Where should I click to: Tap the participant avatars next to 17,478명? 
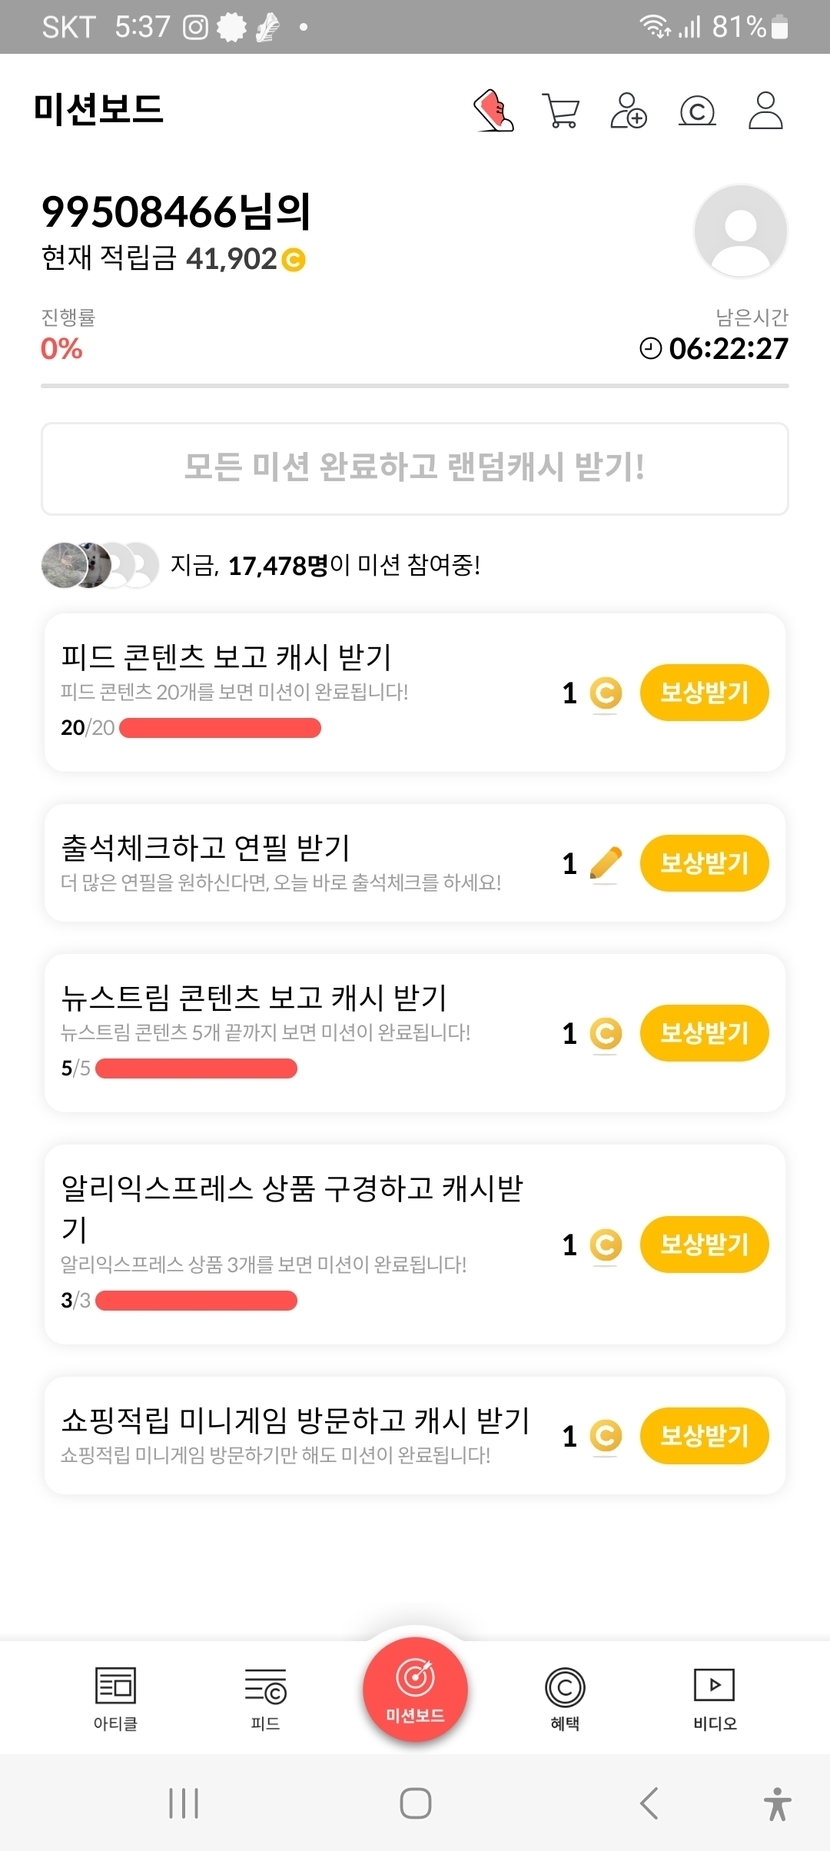click(99, 566)
